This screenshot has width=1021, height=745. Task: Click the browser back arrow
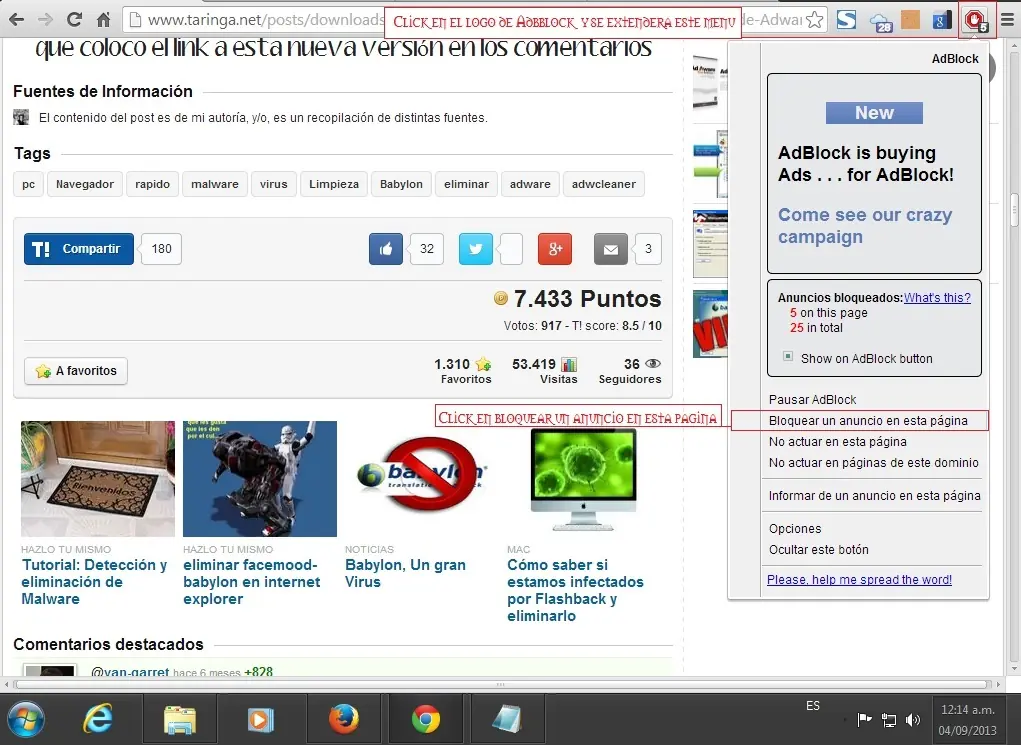point(16,20)
